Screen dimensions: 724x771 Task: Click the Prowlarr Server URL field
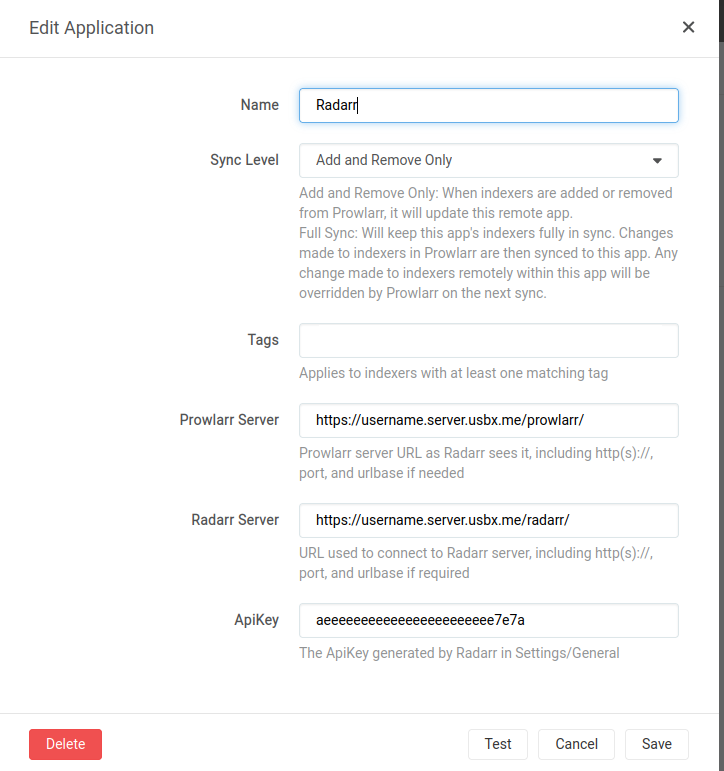(x=488, y=420)
